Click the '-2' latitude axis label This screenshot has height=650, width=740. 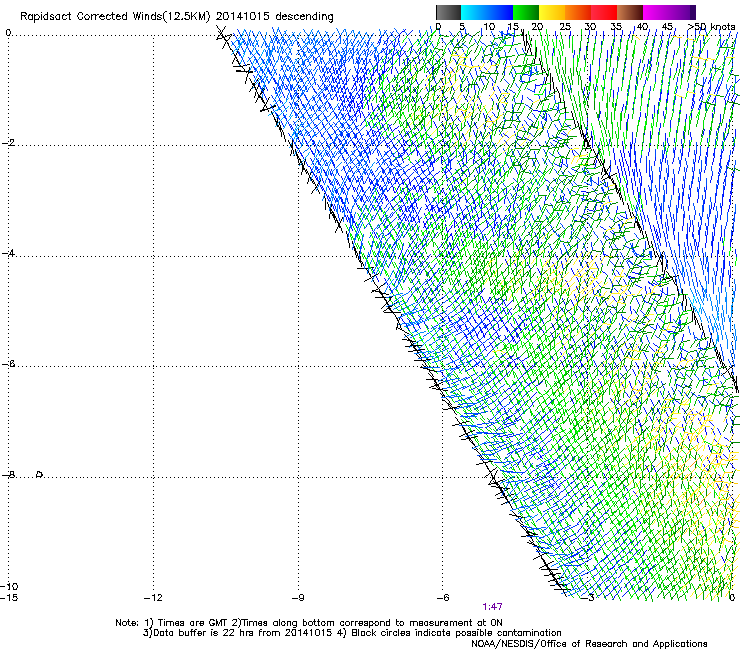pos(8,143)
